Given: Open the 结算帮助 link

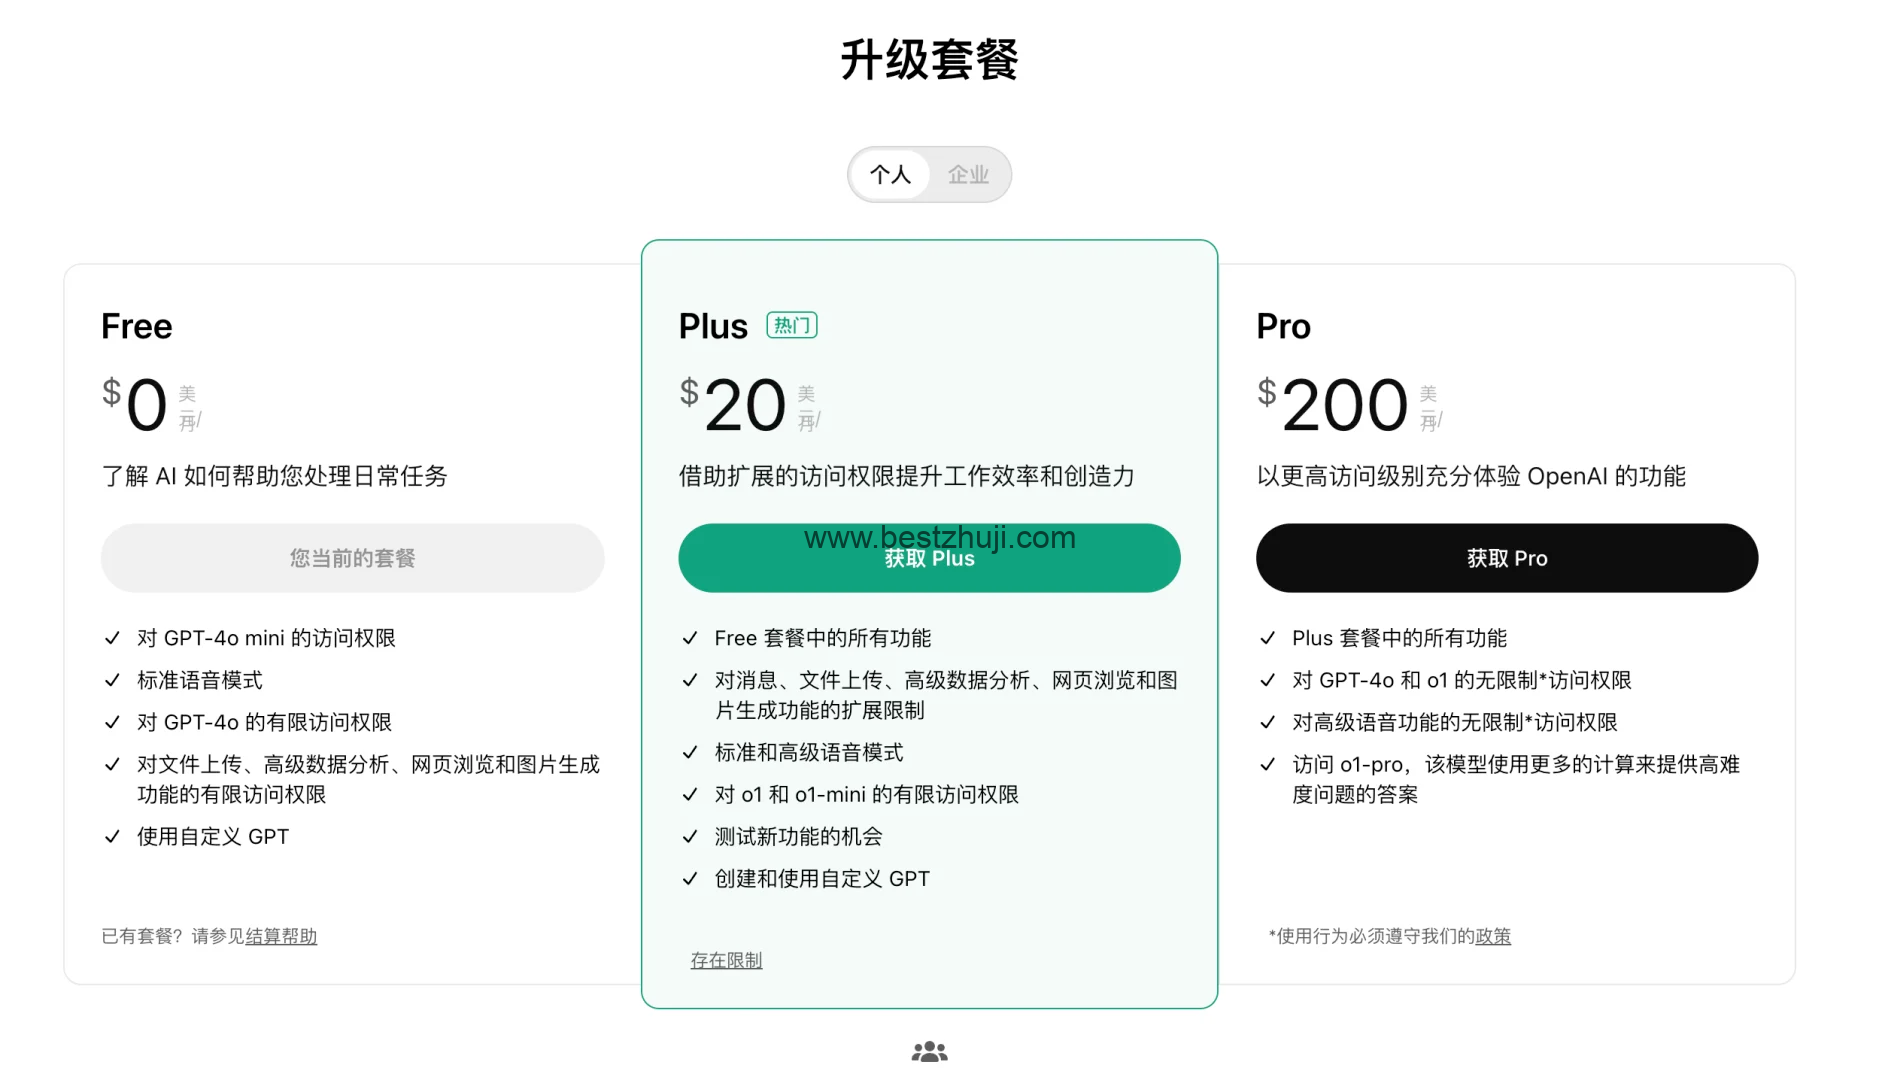Looking at the screenshot, I should click(281, 937).
